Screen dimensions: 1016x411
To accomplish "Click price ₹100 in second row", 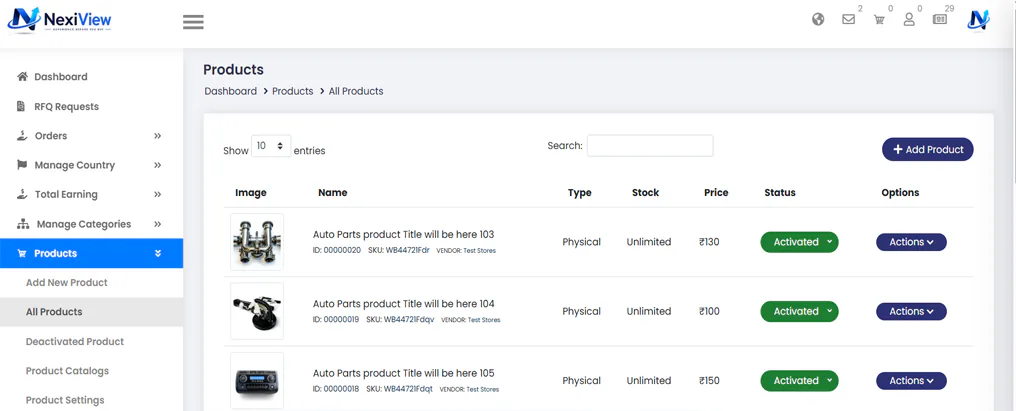I will (x=710, y=311).
